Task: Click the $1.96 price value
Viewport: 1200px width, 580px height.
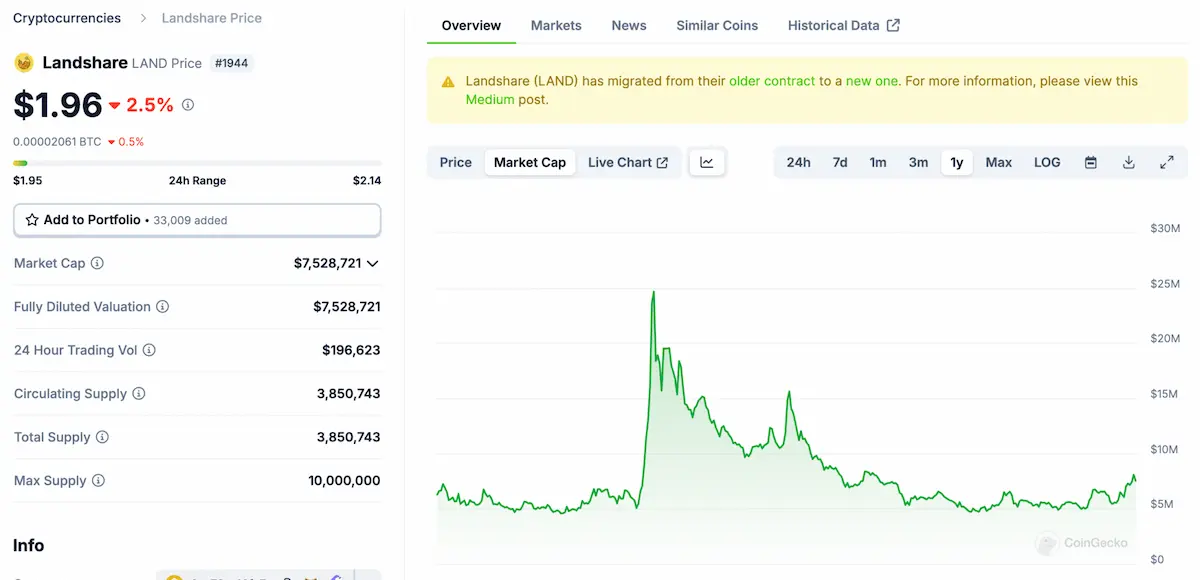Action: click(x=58, y=104)
